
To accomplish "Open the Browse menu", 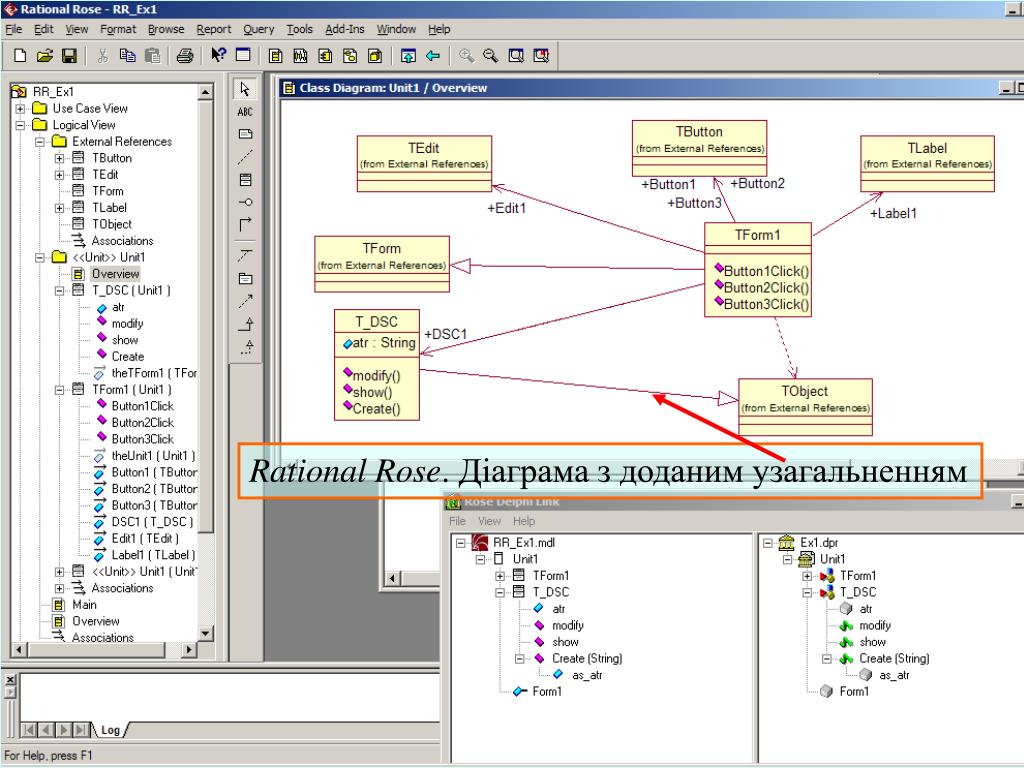I will (166, 29).
